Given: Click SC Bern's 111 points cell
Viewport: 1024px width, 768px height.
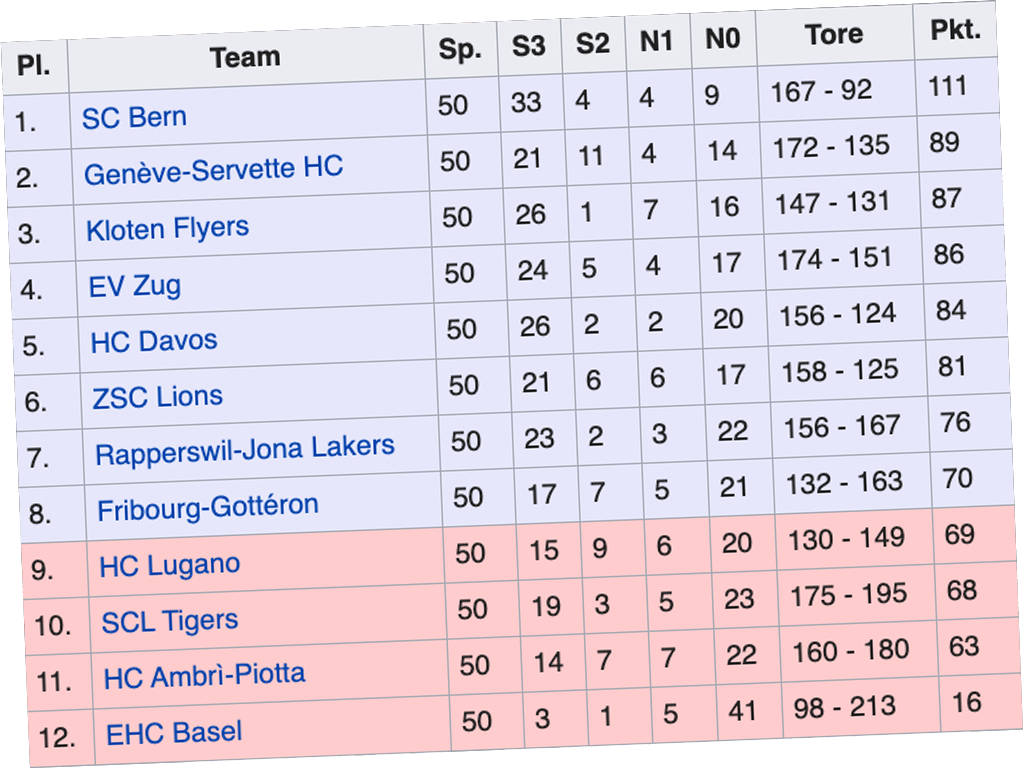Looking at the screenshot, I should 947,86.
